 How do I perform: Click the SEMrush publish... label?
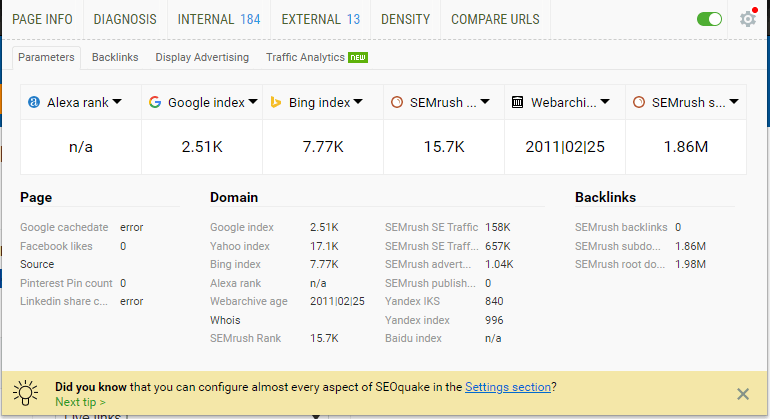pyautogui.click(x=430, y=283)
